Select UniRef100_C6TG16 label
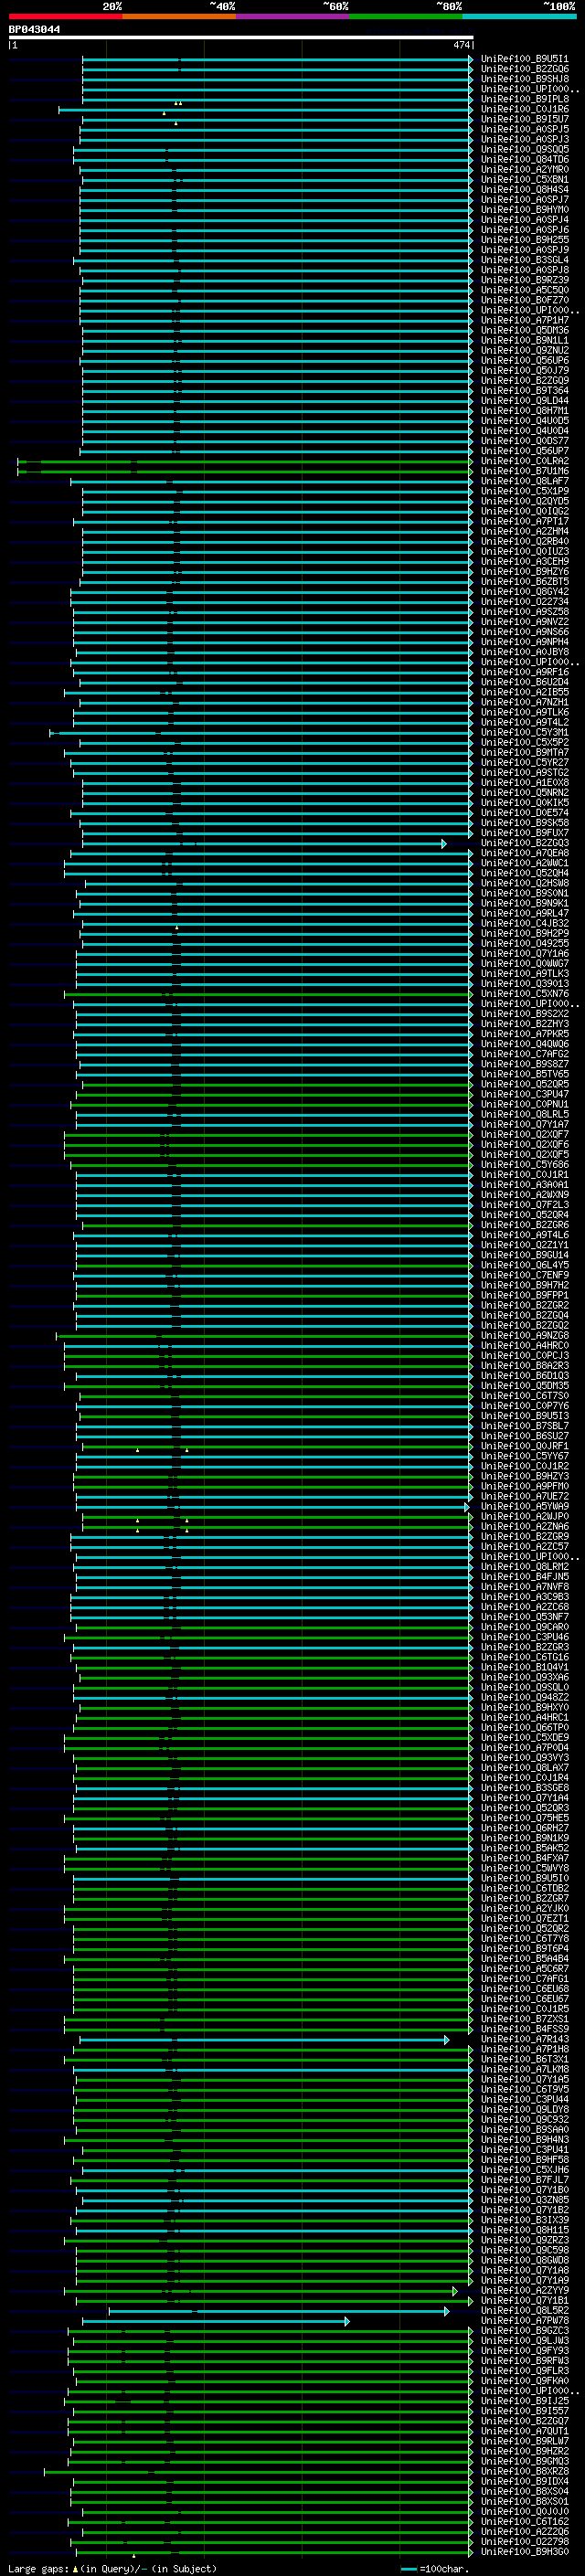The width and height of the screenshot is (585, 2576). [524, 1656]
